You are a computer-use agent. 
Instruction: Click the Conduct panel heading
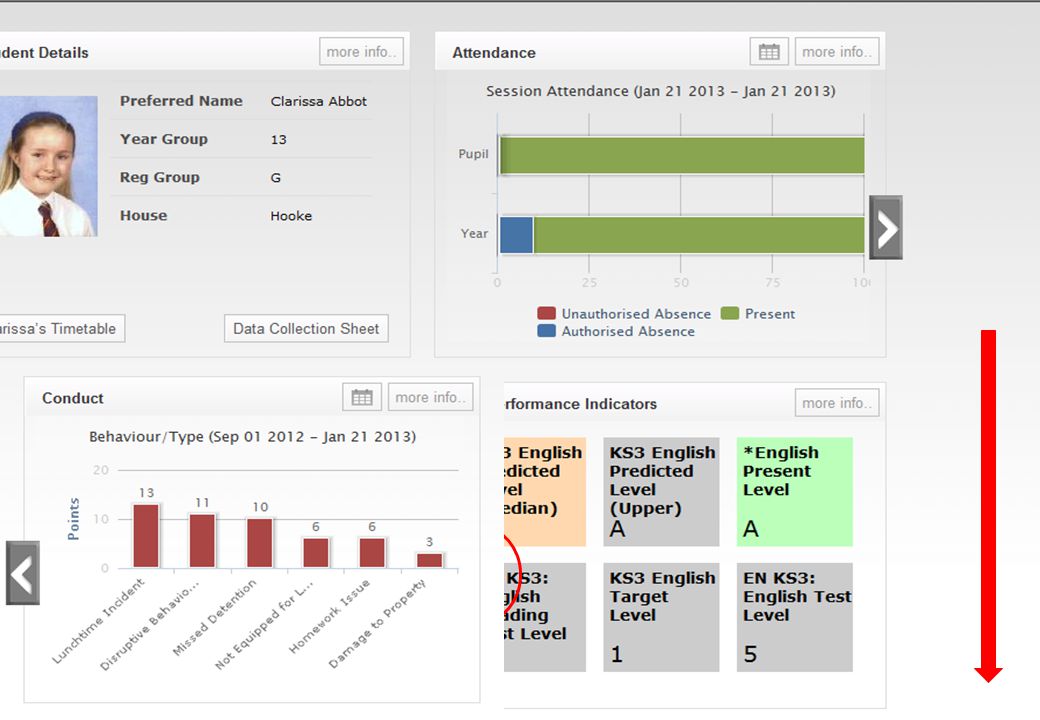tap(73, 398)
